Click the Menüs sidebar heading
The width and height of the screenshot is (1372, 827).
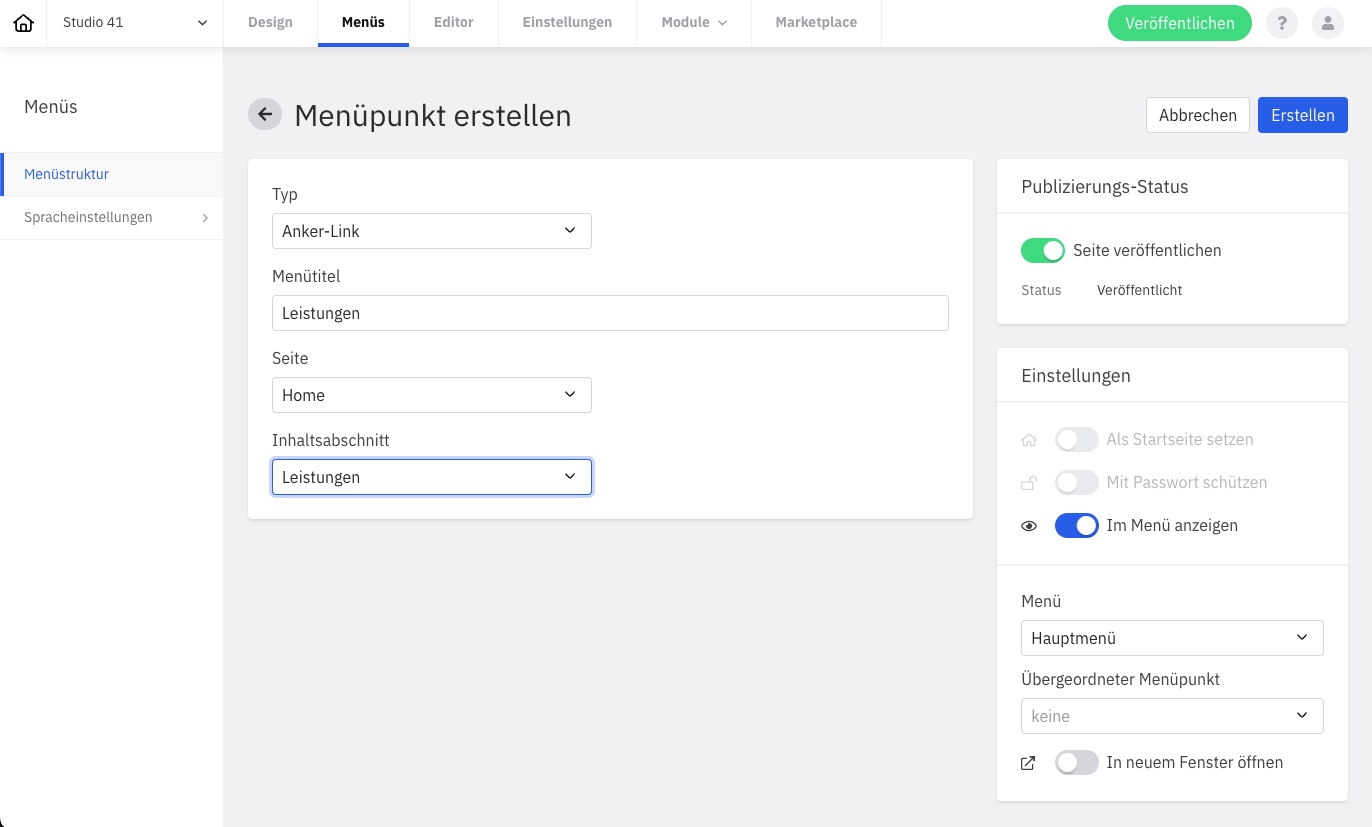pos(51,107)
